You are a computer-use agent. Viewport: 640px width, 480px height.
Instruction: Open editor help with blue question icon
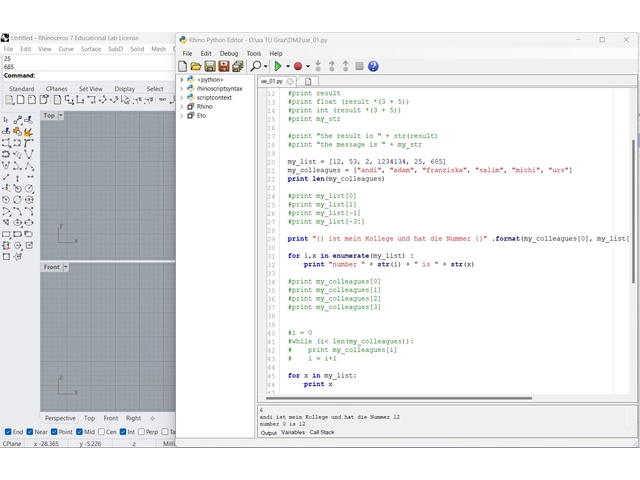pos(373,66)
